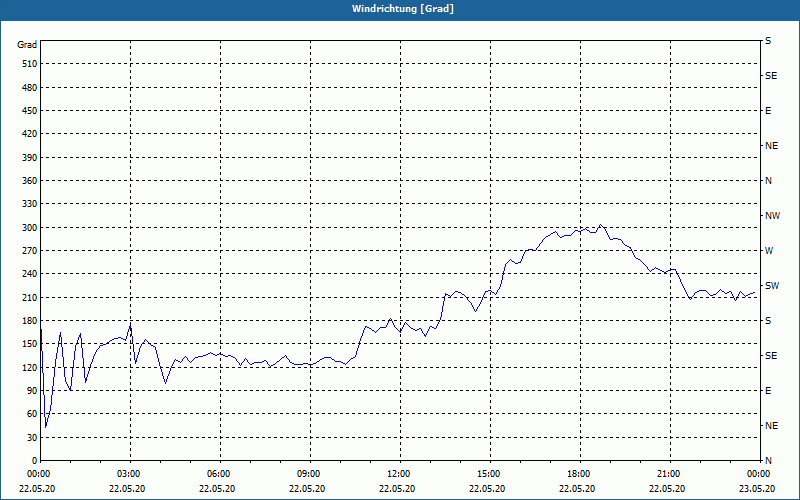Click the 'Windrichtung [Grad]' chart title
The height and width of the screenshot is (500, 800).
tap(403, 9)
